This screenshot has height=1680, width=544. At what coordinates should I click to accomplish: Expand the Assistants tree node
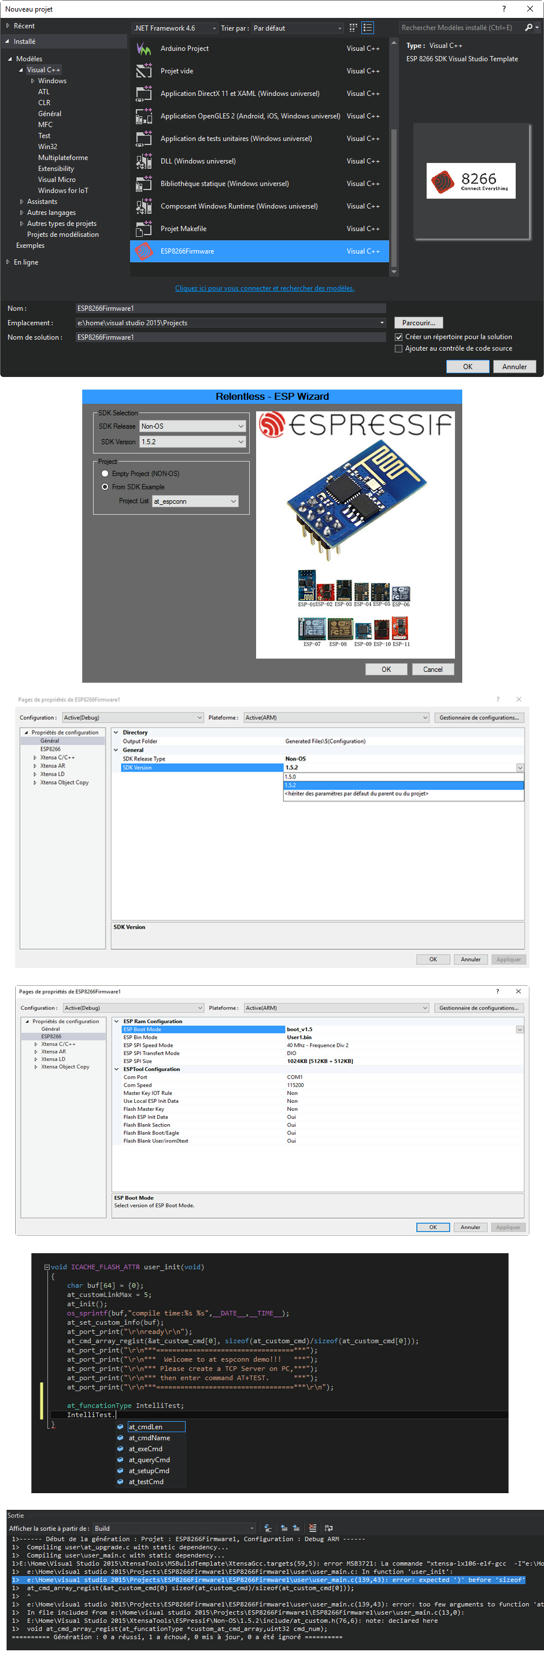tap(21, 201)
